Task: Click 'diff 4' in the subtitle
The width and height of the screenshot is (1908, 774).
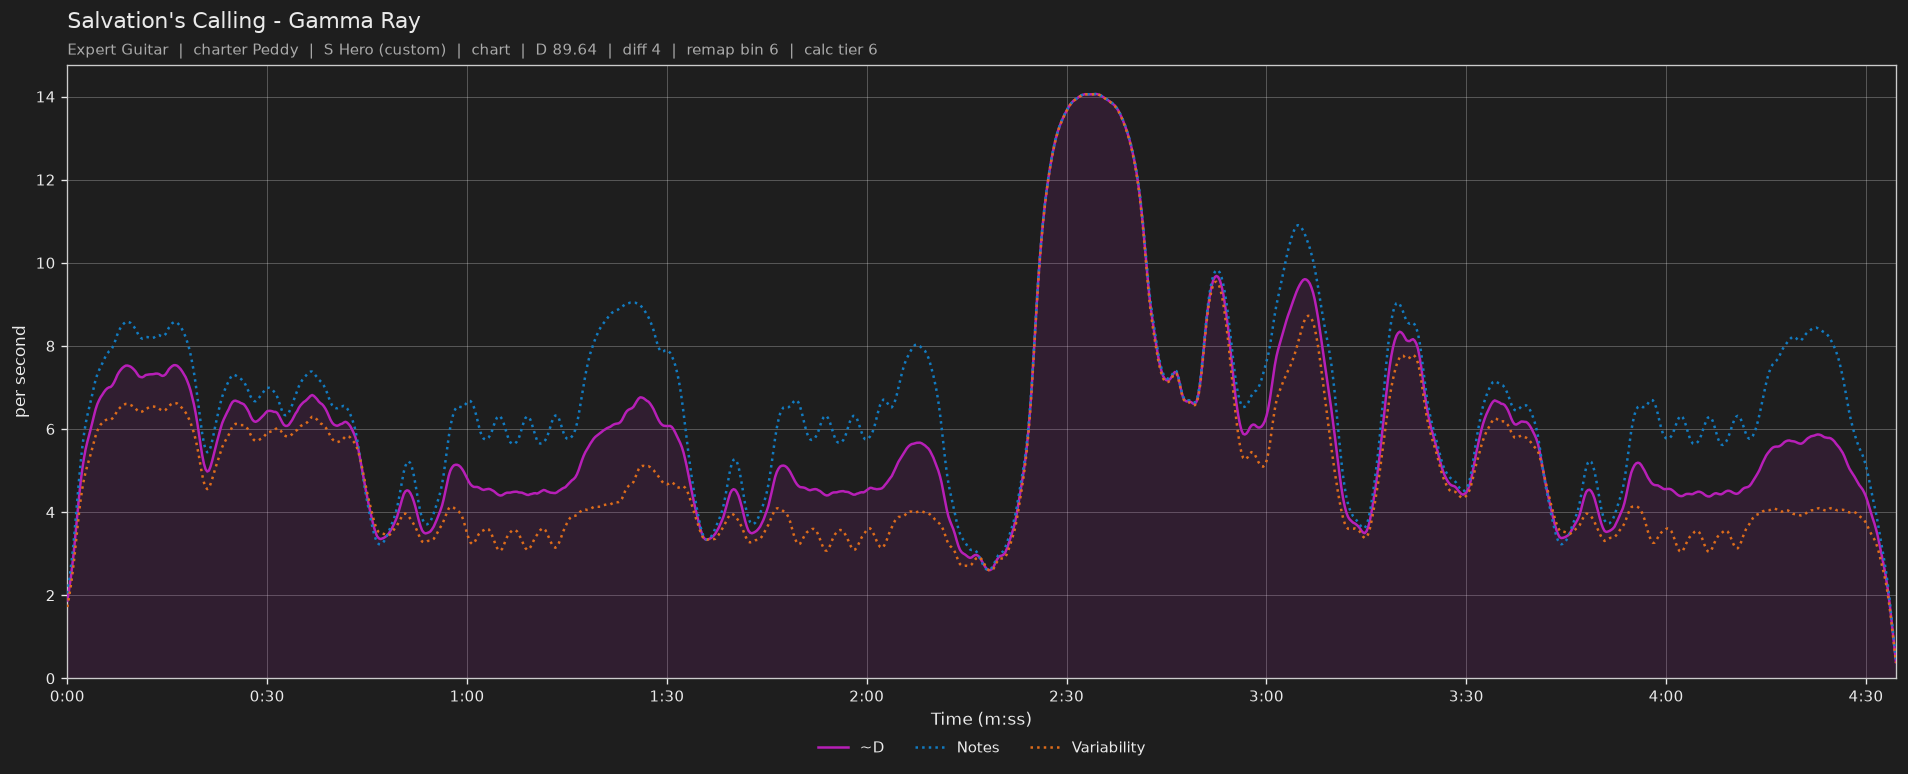Action: point(642,50)
